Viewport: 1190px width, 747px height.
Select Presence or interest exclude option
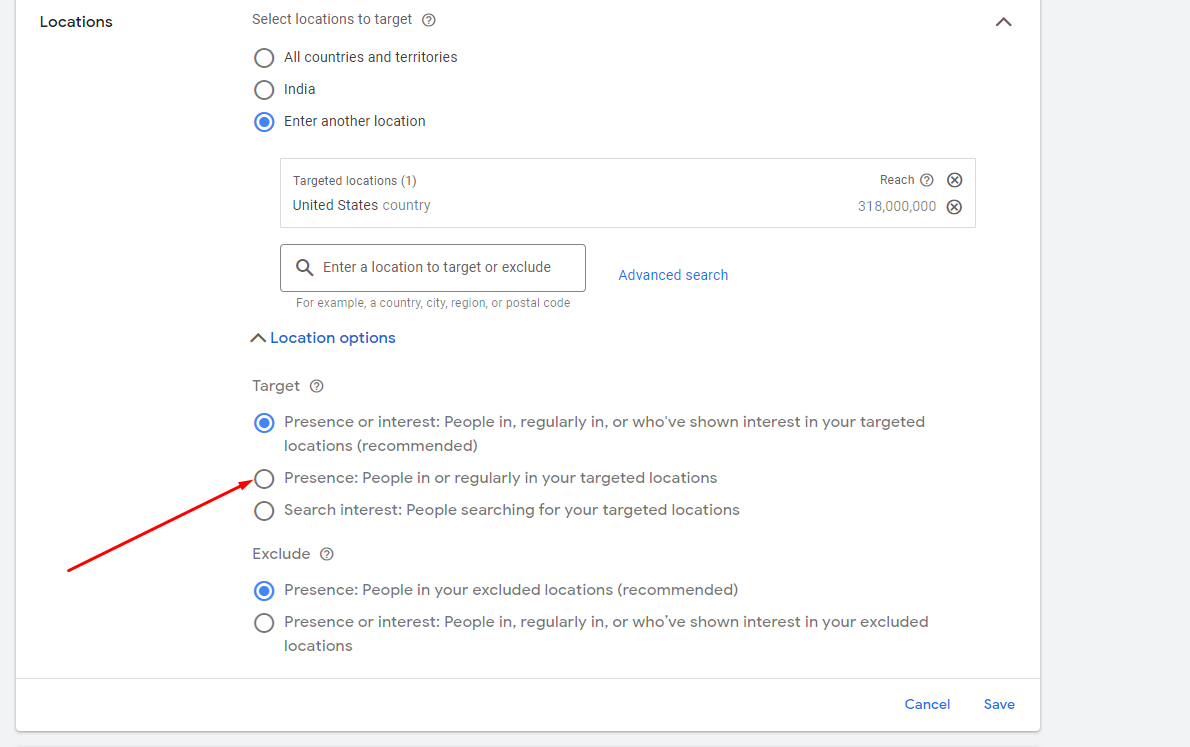pyautogui.click(x=264, y=623)
